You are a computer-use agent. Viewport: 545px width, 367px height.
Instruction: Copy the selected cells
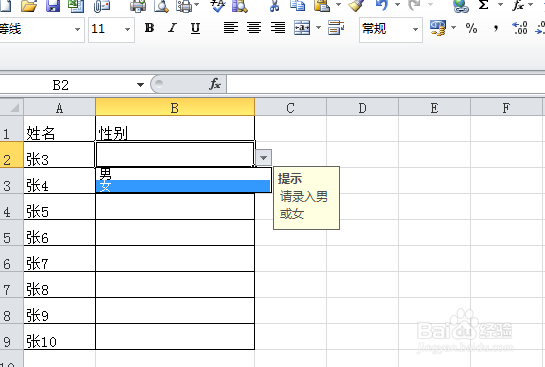(298, 6)
